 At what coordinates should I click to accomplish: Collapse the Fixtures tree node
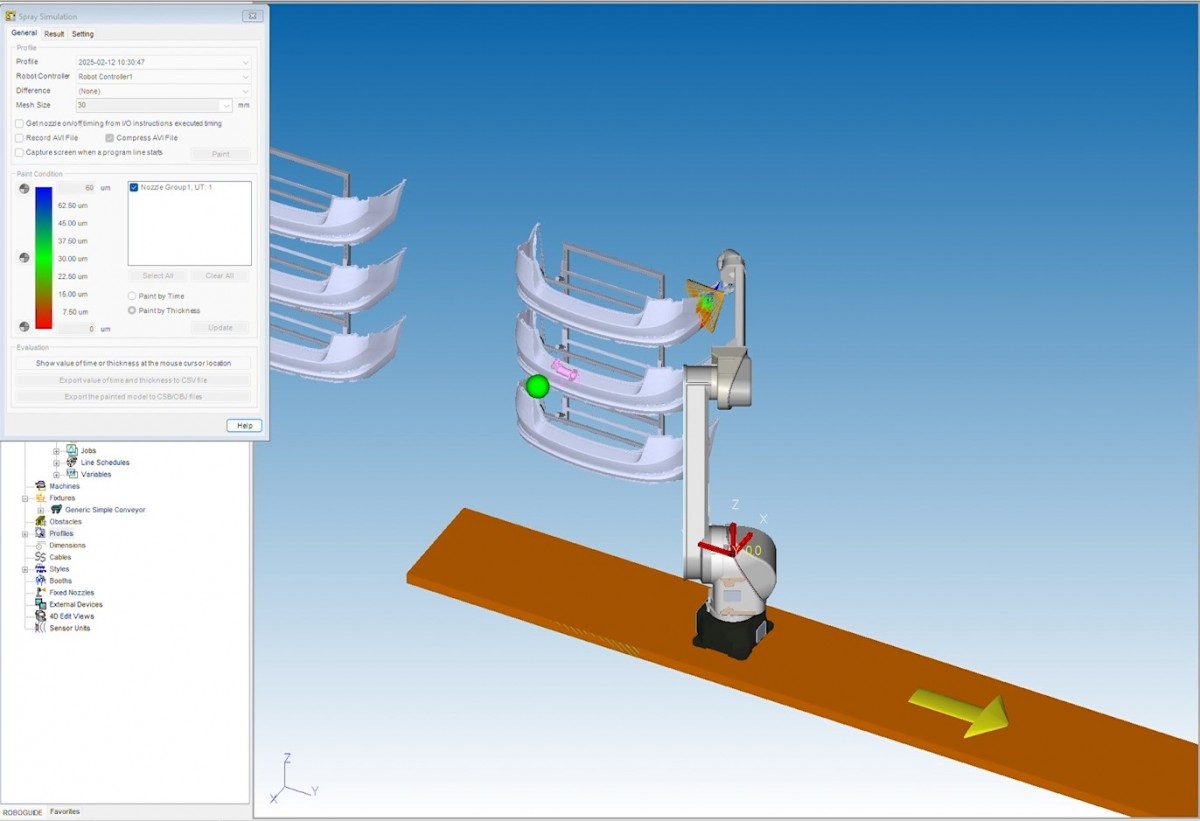26,498
